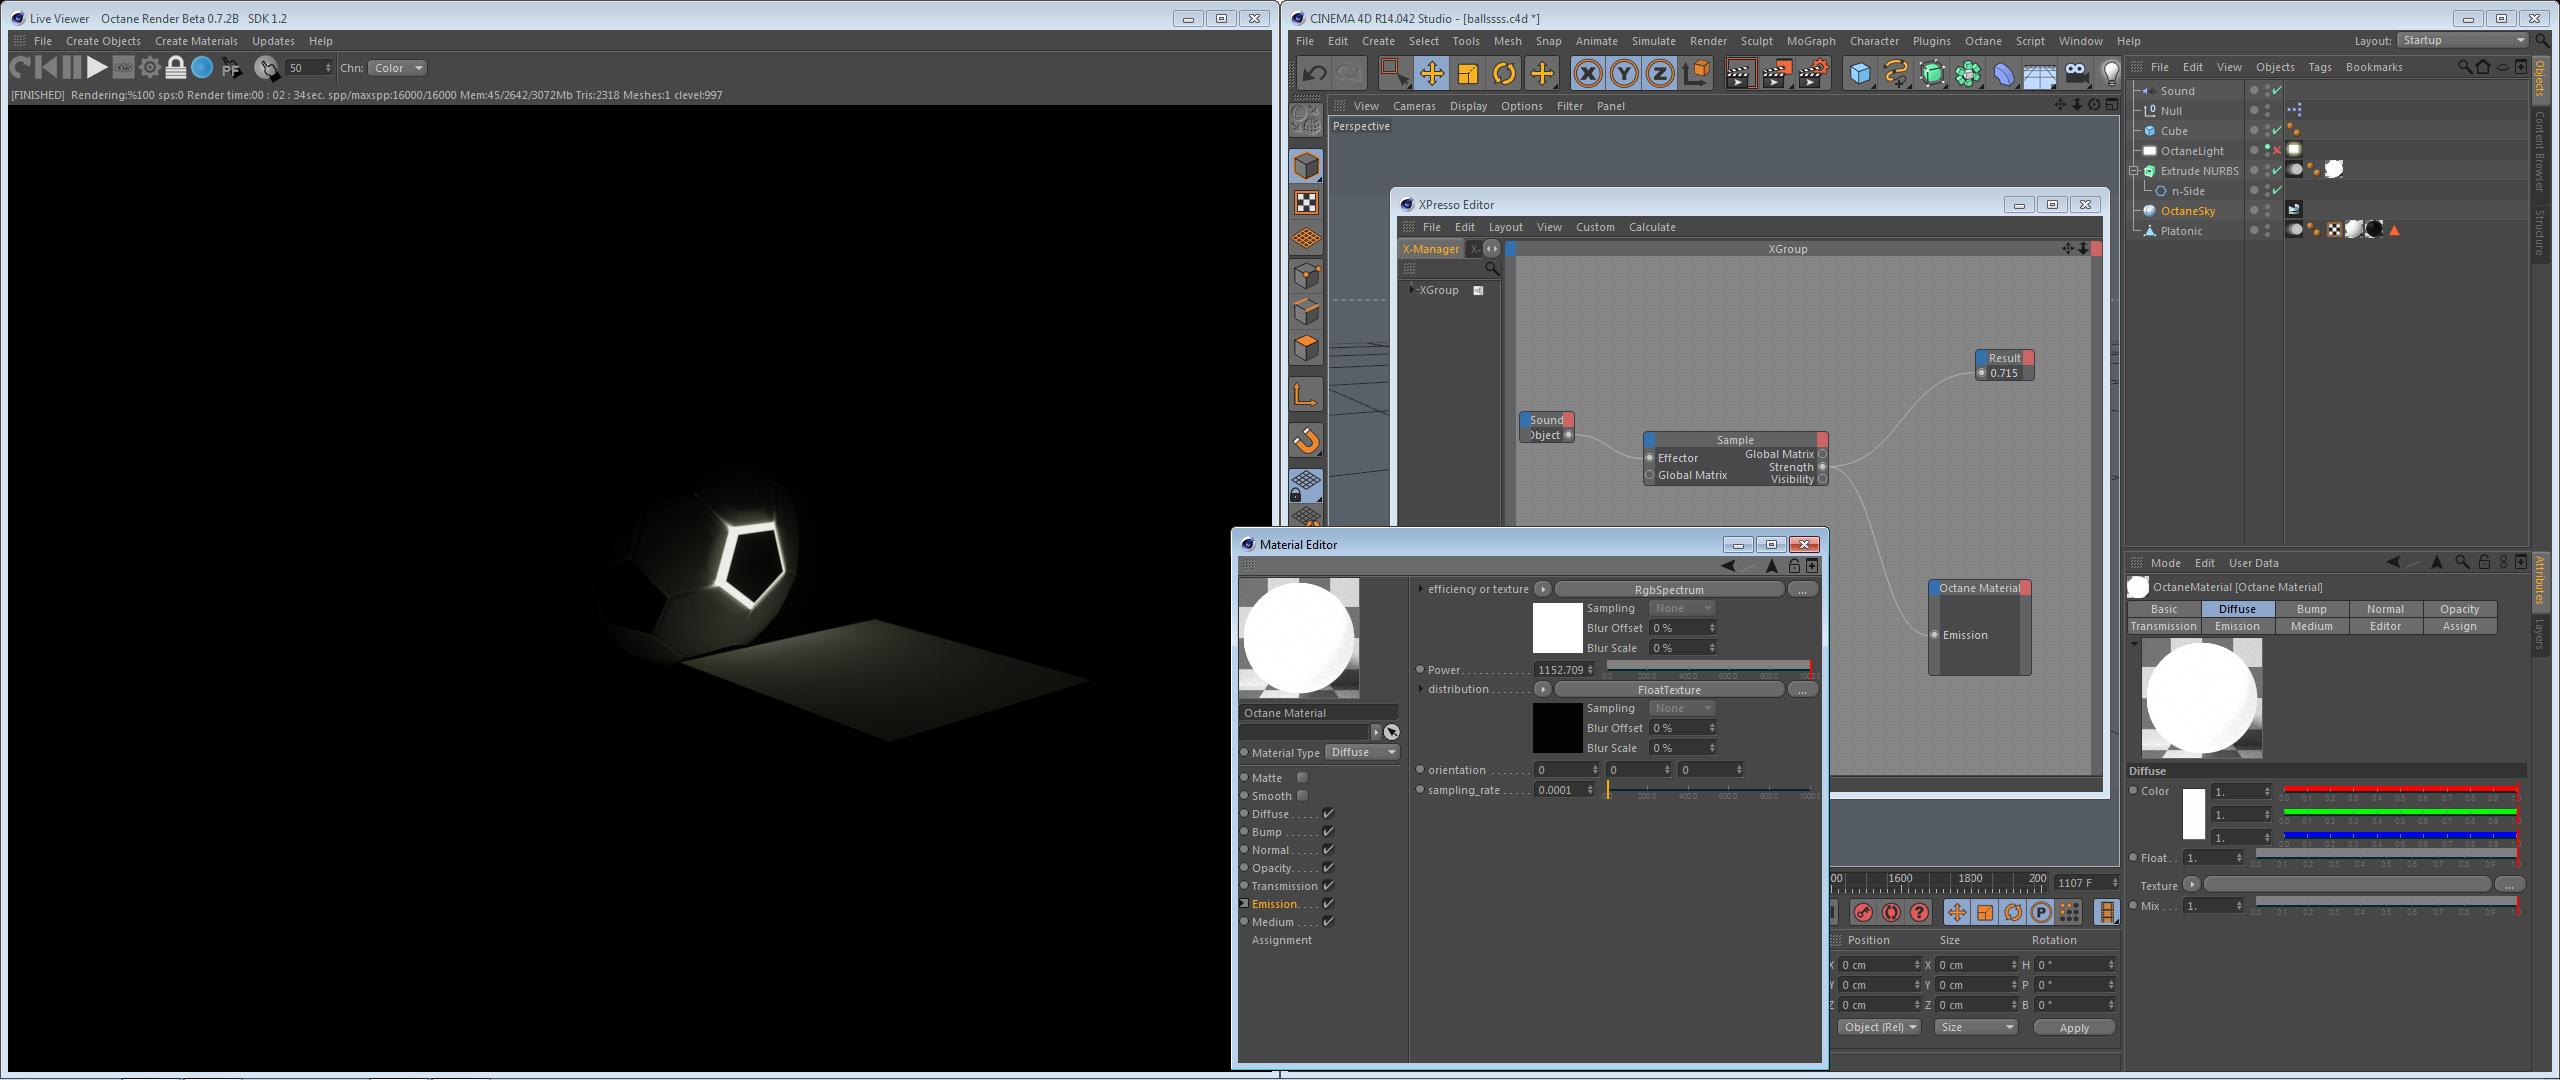Open the Chn Color channel dropdown
The height and width of the screenshot is (1080, 2560).
(x=398, y=68)
